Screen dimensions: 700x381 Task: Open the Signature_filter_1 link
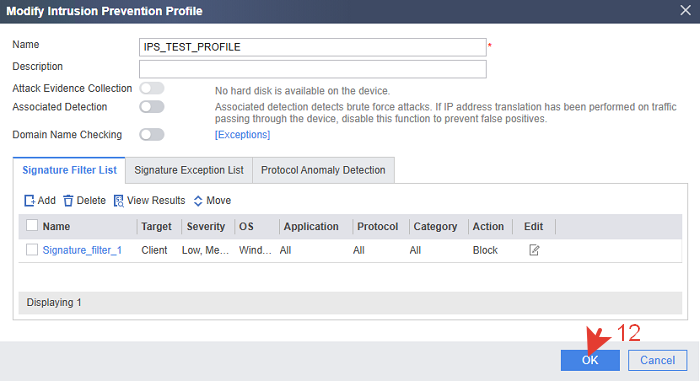(82, 250)
